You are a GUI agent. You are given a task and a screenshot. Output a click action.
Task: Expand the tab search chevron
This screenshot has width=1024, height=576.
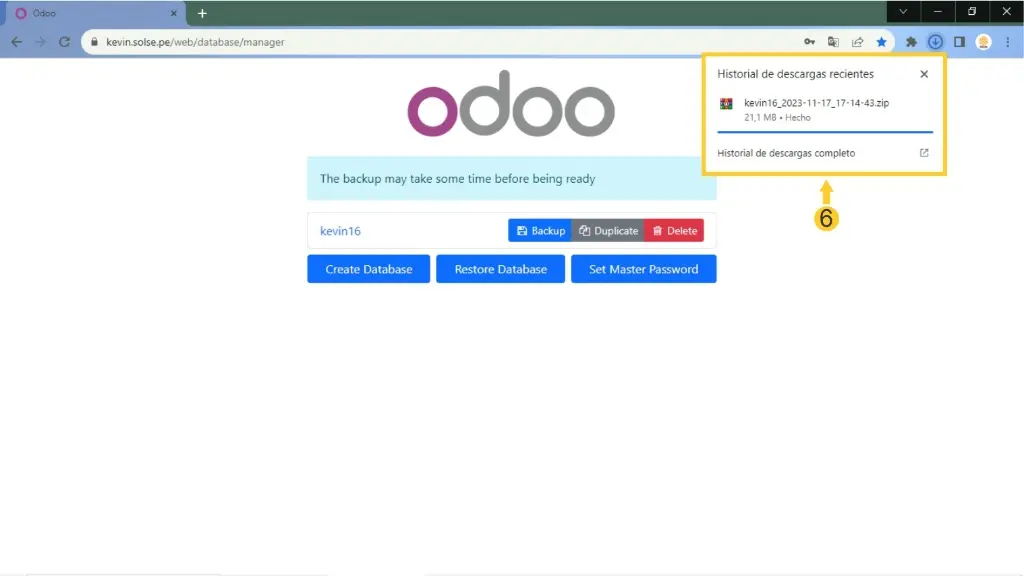point(903,12)
